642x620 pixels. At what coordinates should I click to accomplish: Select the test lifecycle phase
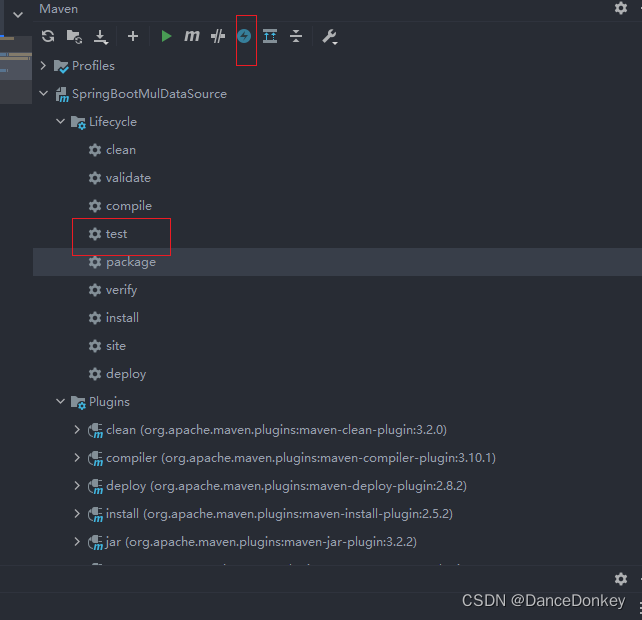click(116, 234)
